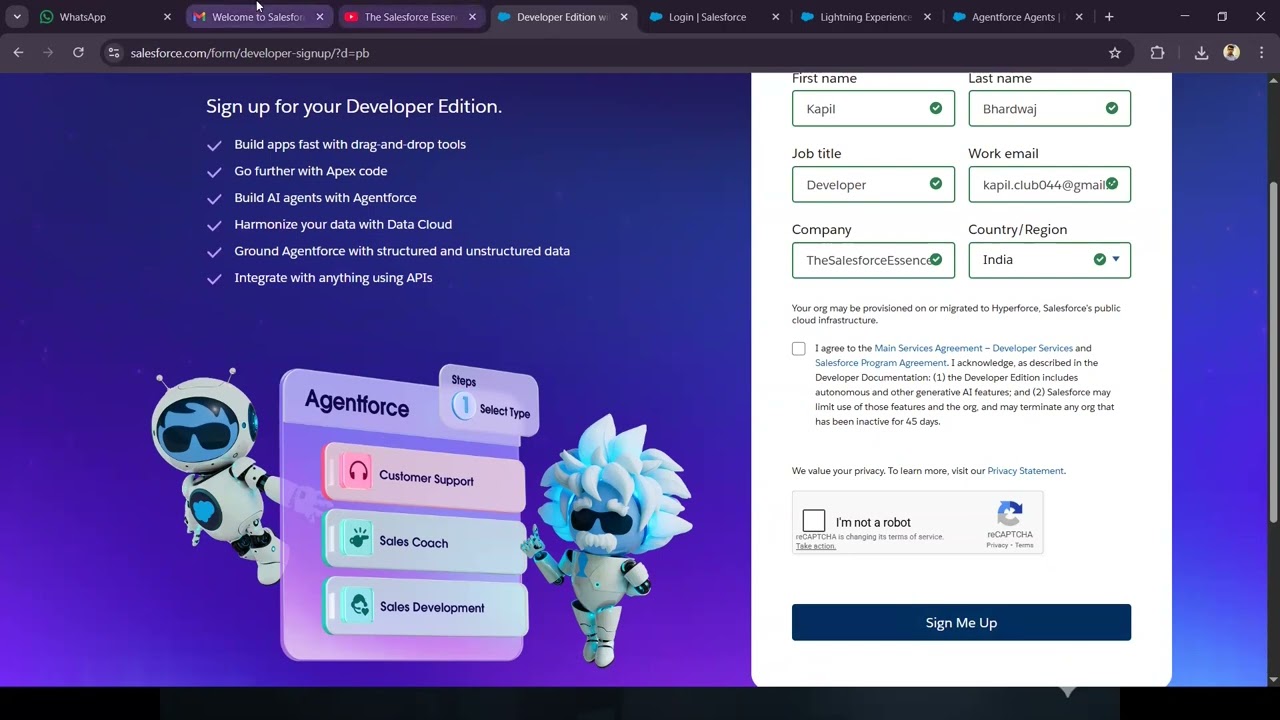Tick the agreement checkbox for Main Services Agreement
Image resolution: width=1280 pixels, height=720 pixels.
tap(798, 349)
